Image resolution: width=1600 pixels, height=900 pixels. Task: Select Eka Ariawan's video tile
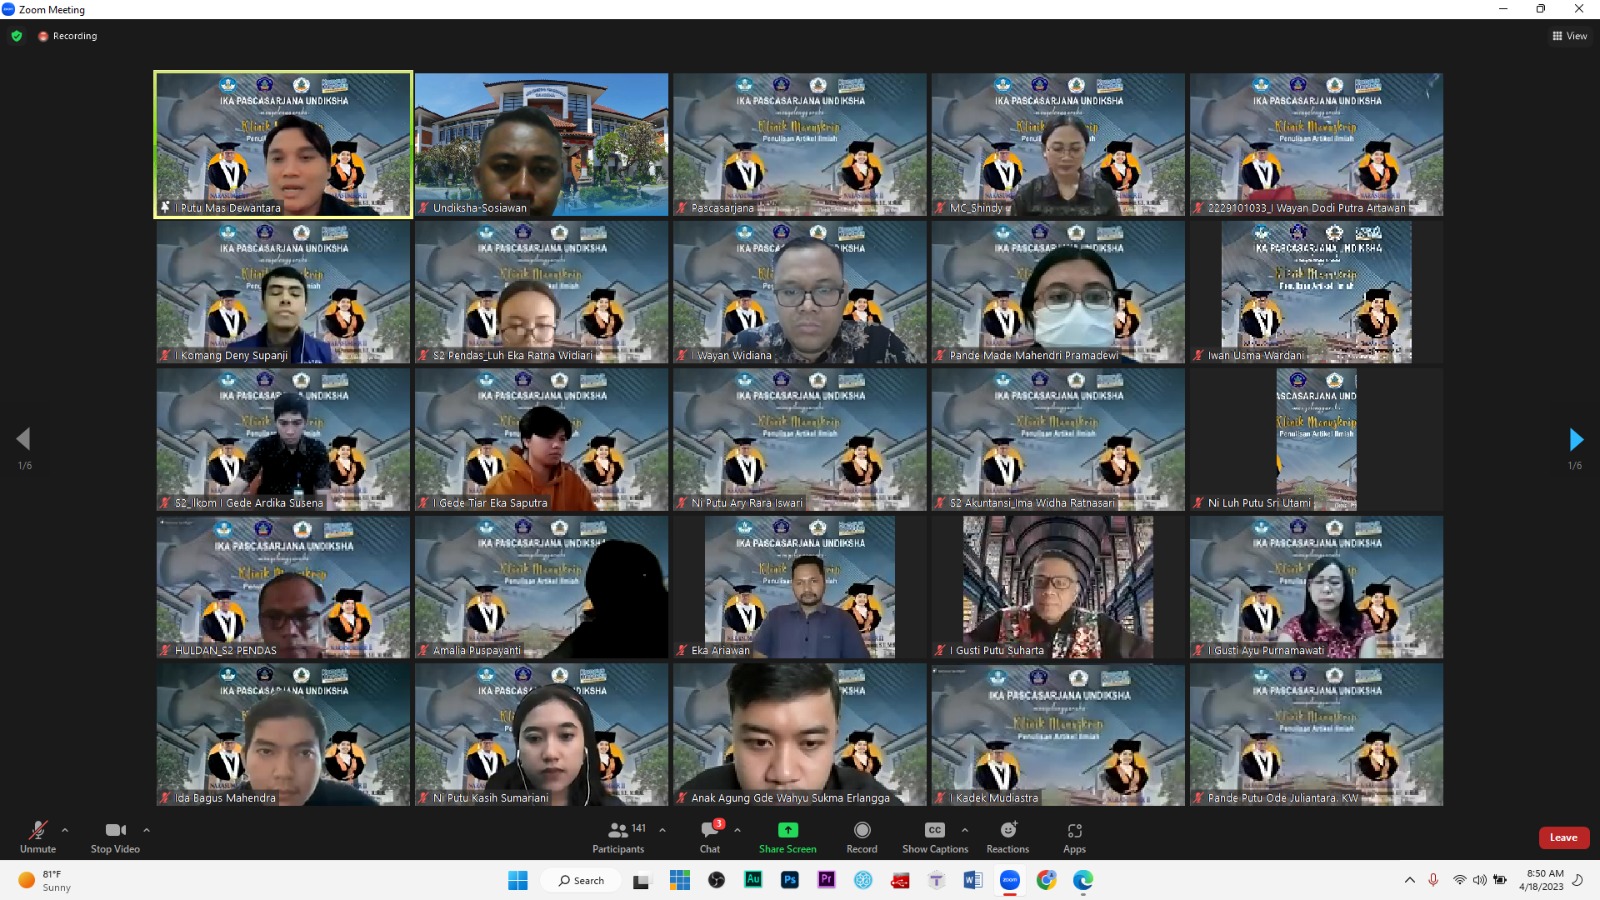tap(800, 586)
